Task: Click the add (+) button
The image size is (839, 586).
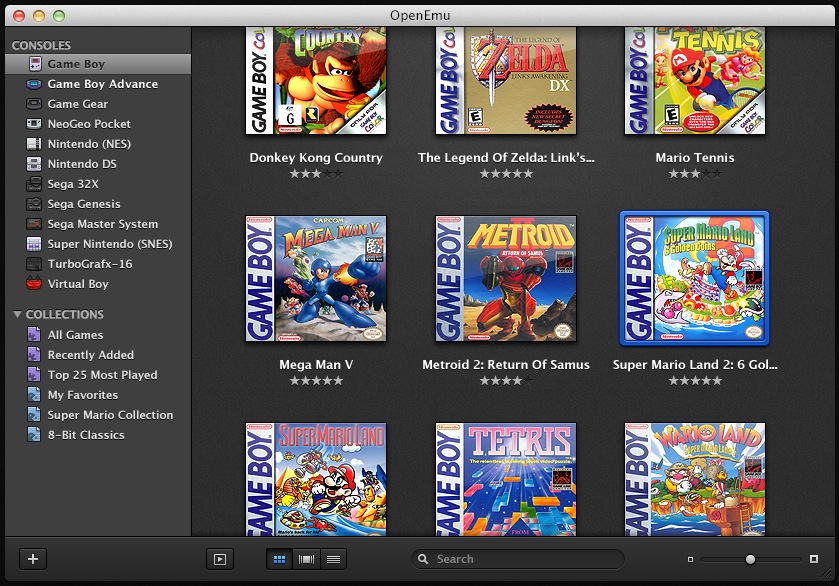Action: tap(33, 559)
